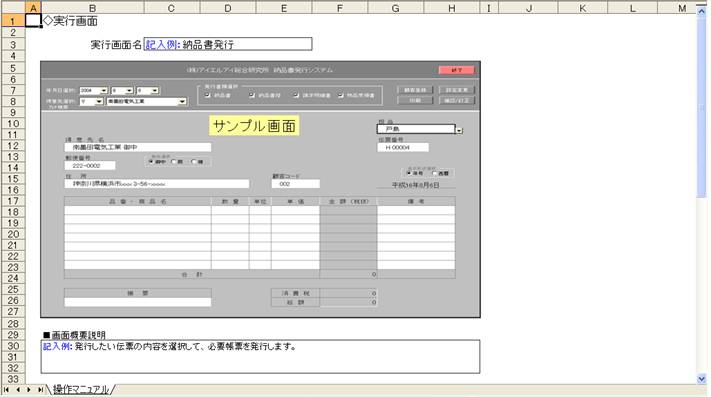Select the 西暦 date format radio button

tap(434, 173)
